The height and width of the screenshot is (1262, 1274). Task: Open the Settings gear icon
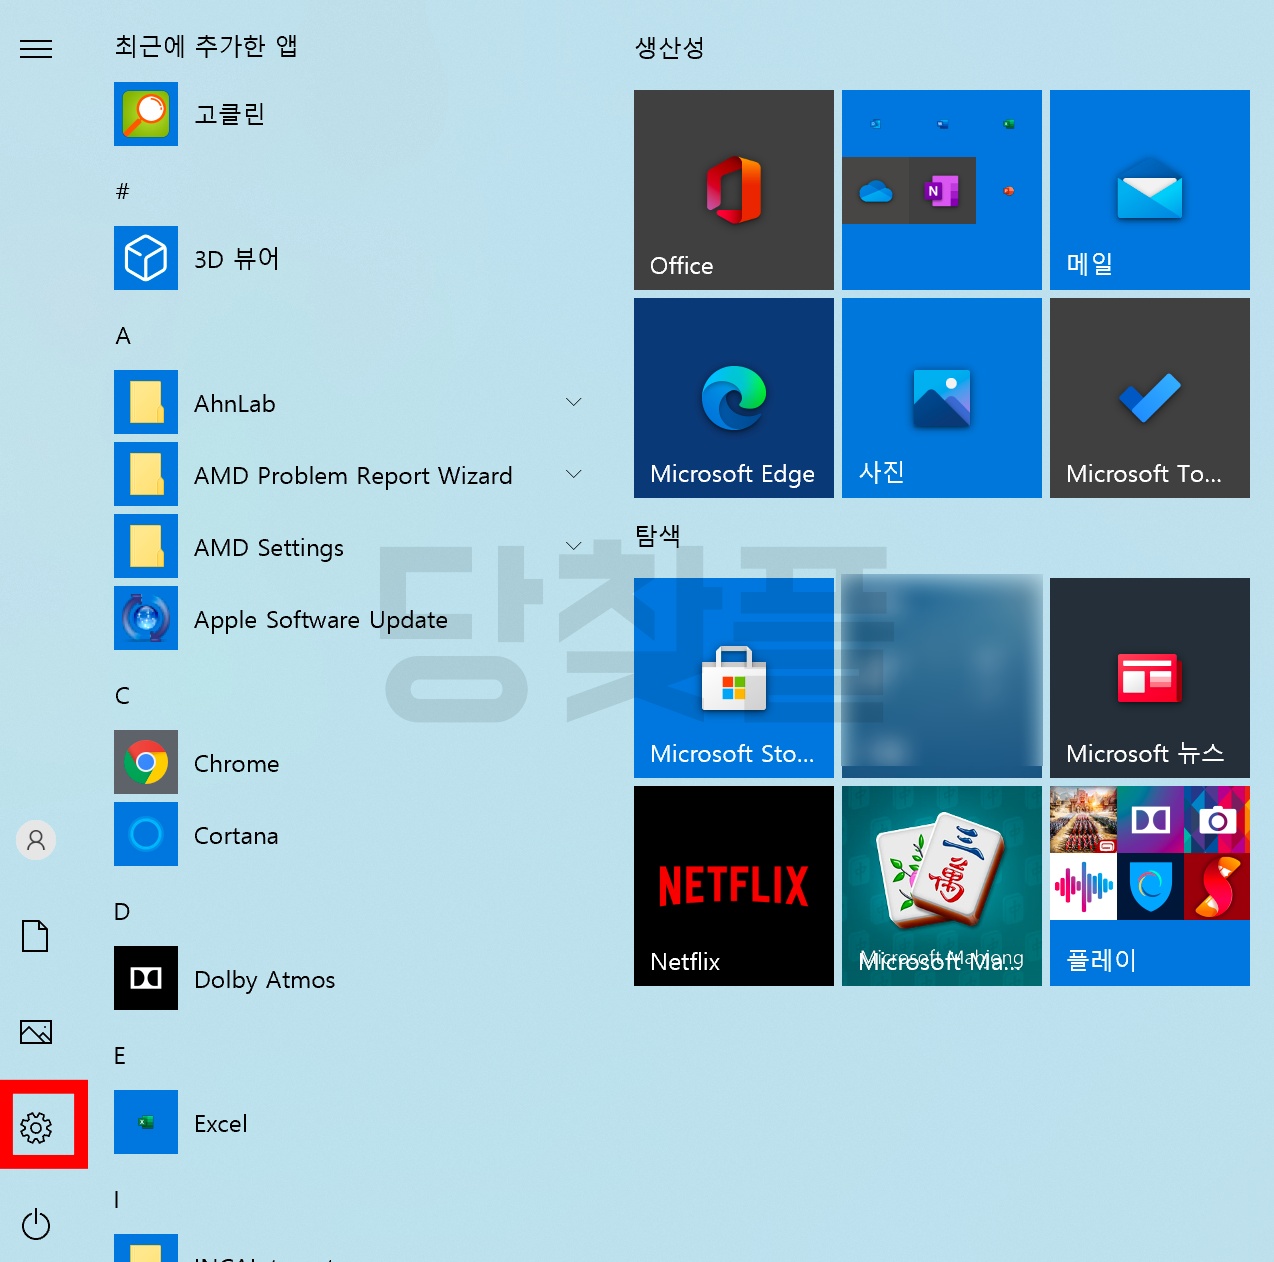tap(36, 1128)
